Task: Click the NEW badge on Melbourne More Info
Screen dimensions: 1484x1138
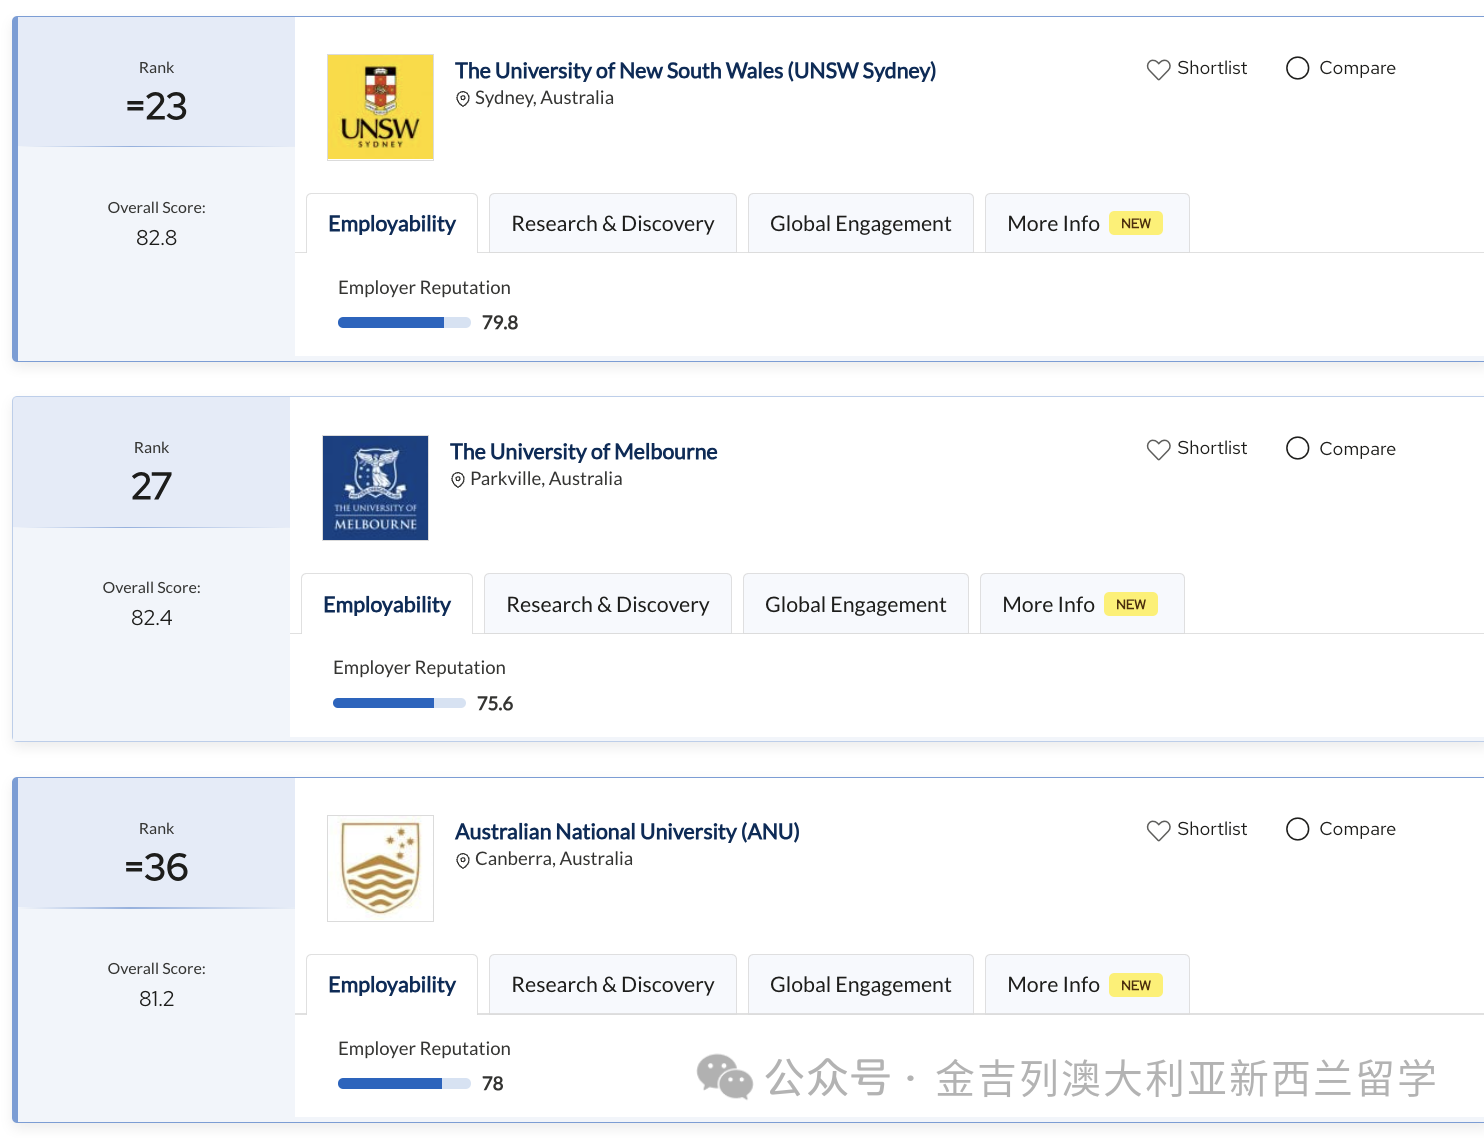Action: (x=1131, y=604)
